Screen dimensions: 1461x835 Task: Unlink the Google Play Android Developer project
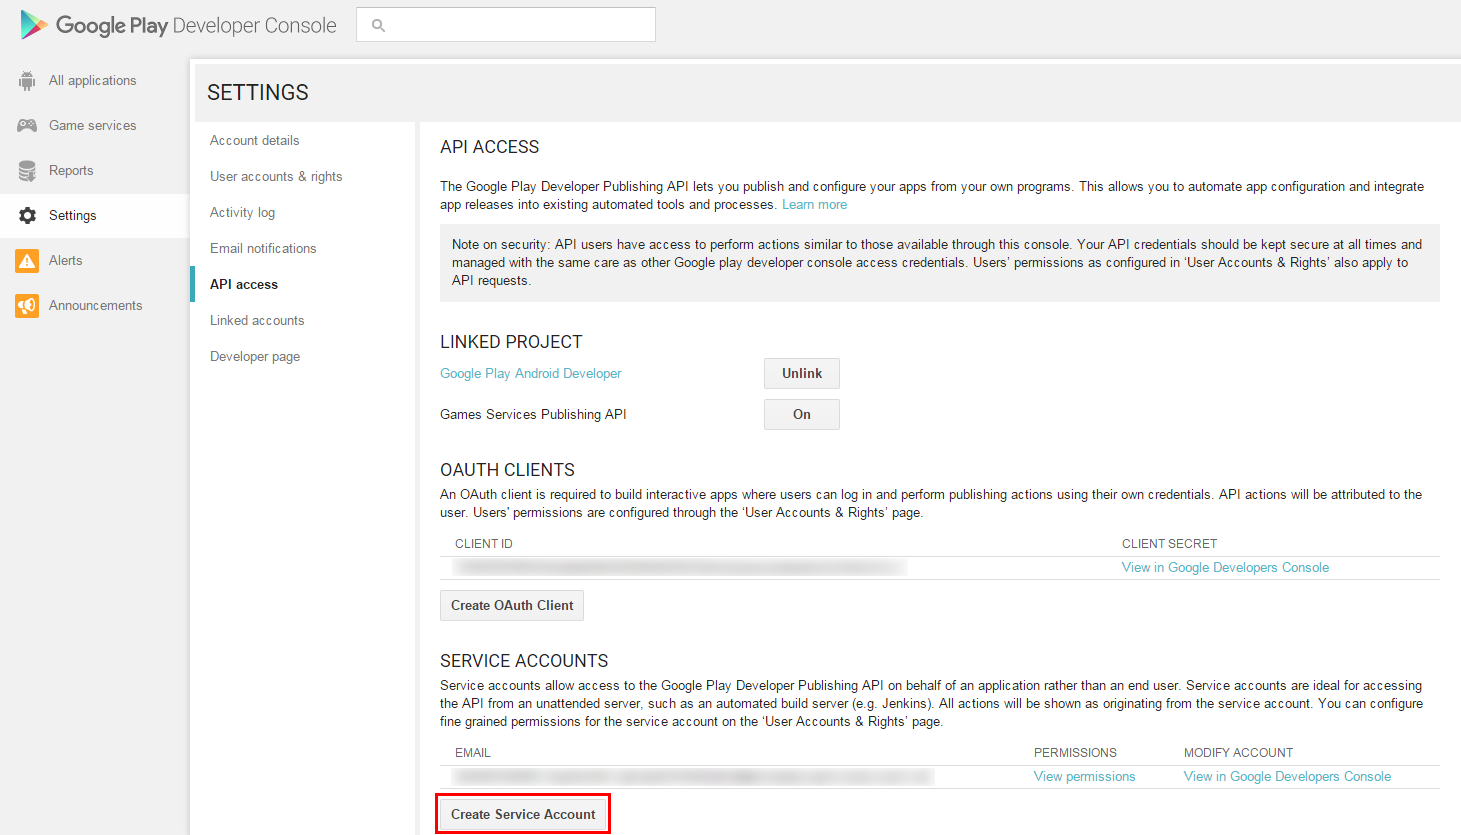[801, 373]
